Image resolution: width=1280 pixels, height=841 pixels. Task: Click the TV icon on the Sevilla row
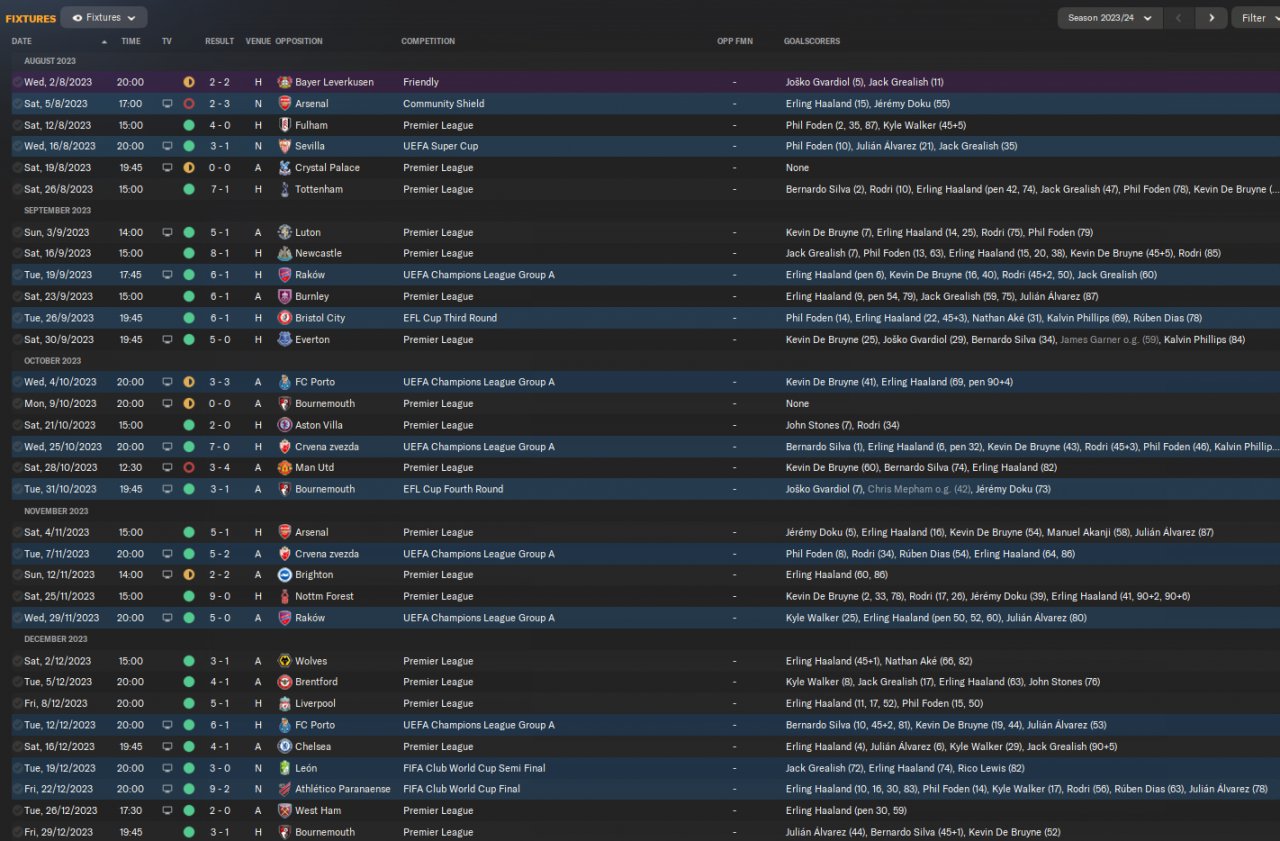click(167, 146)
